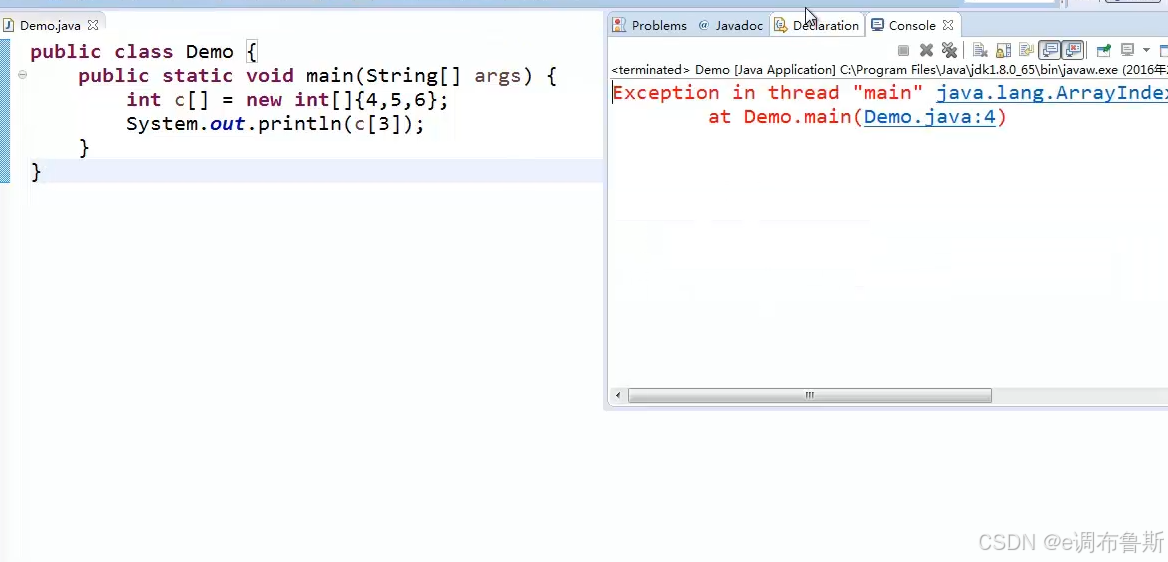
Task: Click Display Selected Console icon
Action: [x=1127, y=50]
